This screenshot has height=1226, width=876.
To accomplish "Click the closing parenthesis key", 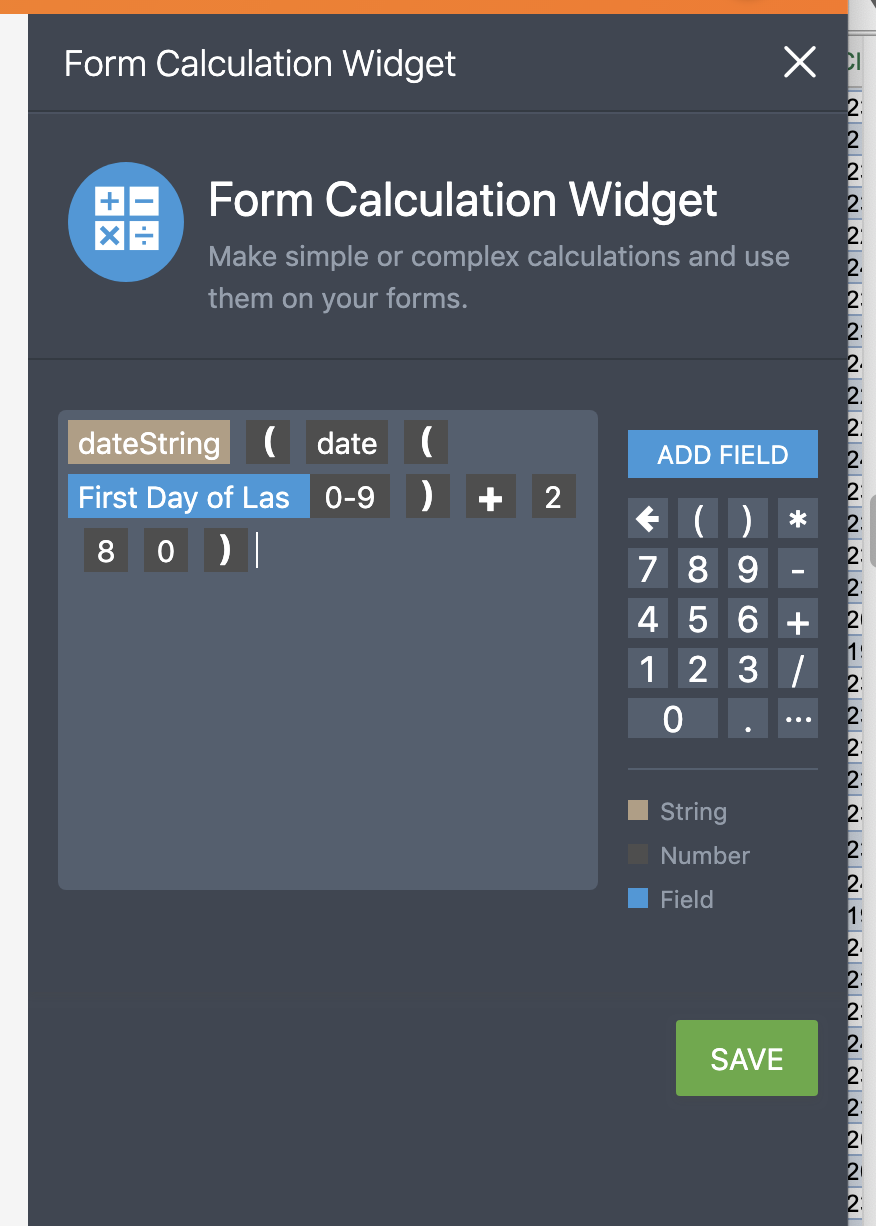I will click(747, 518).
